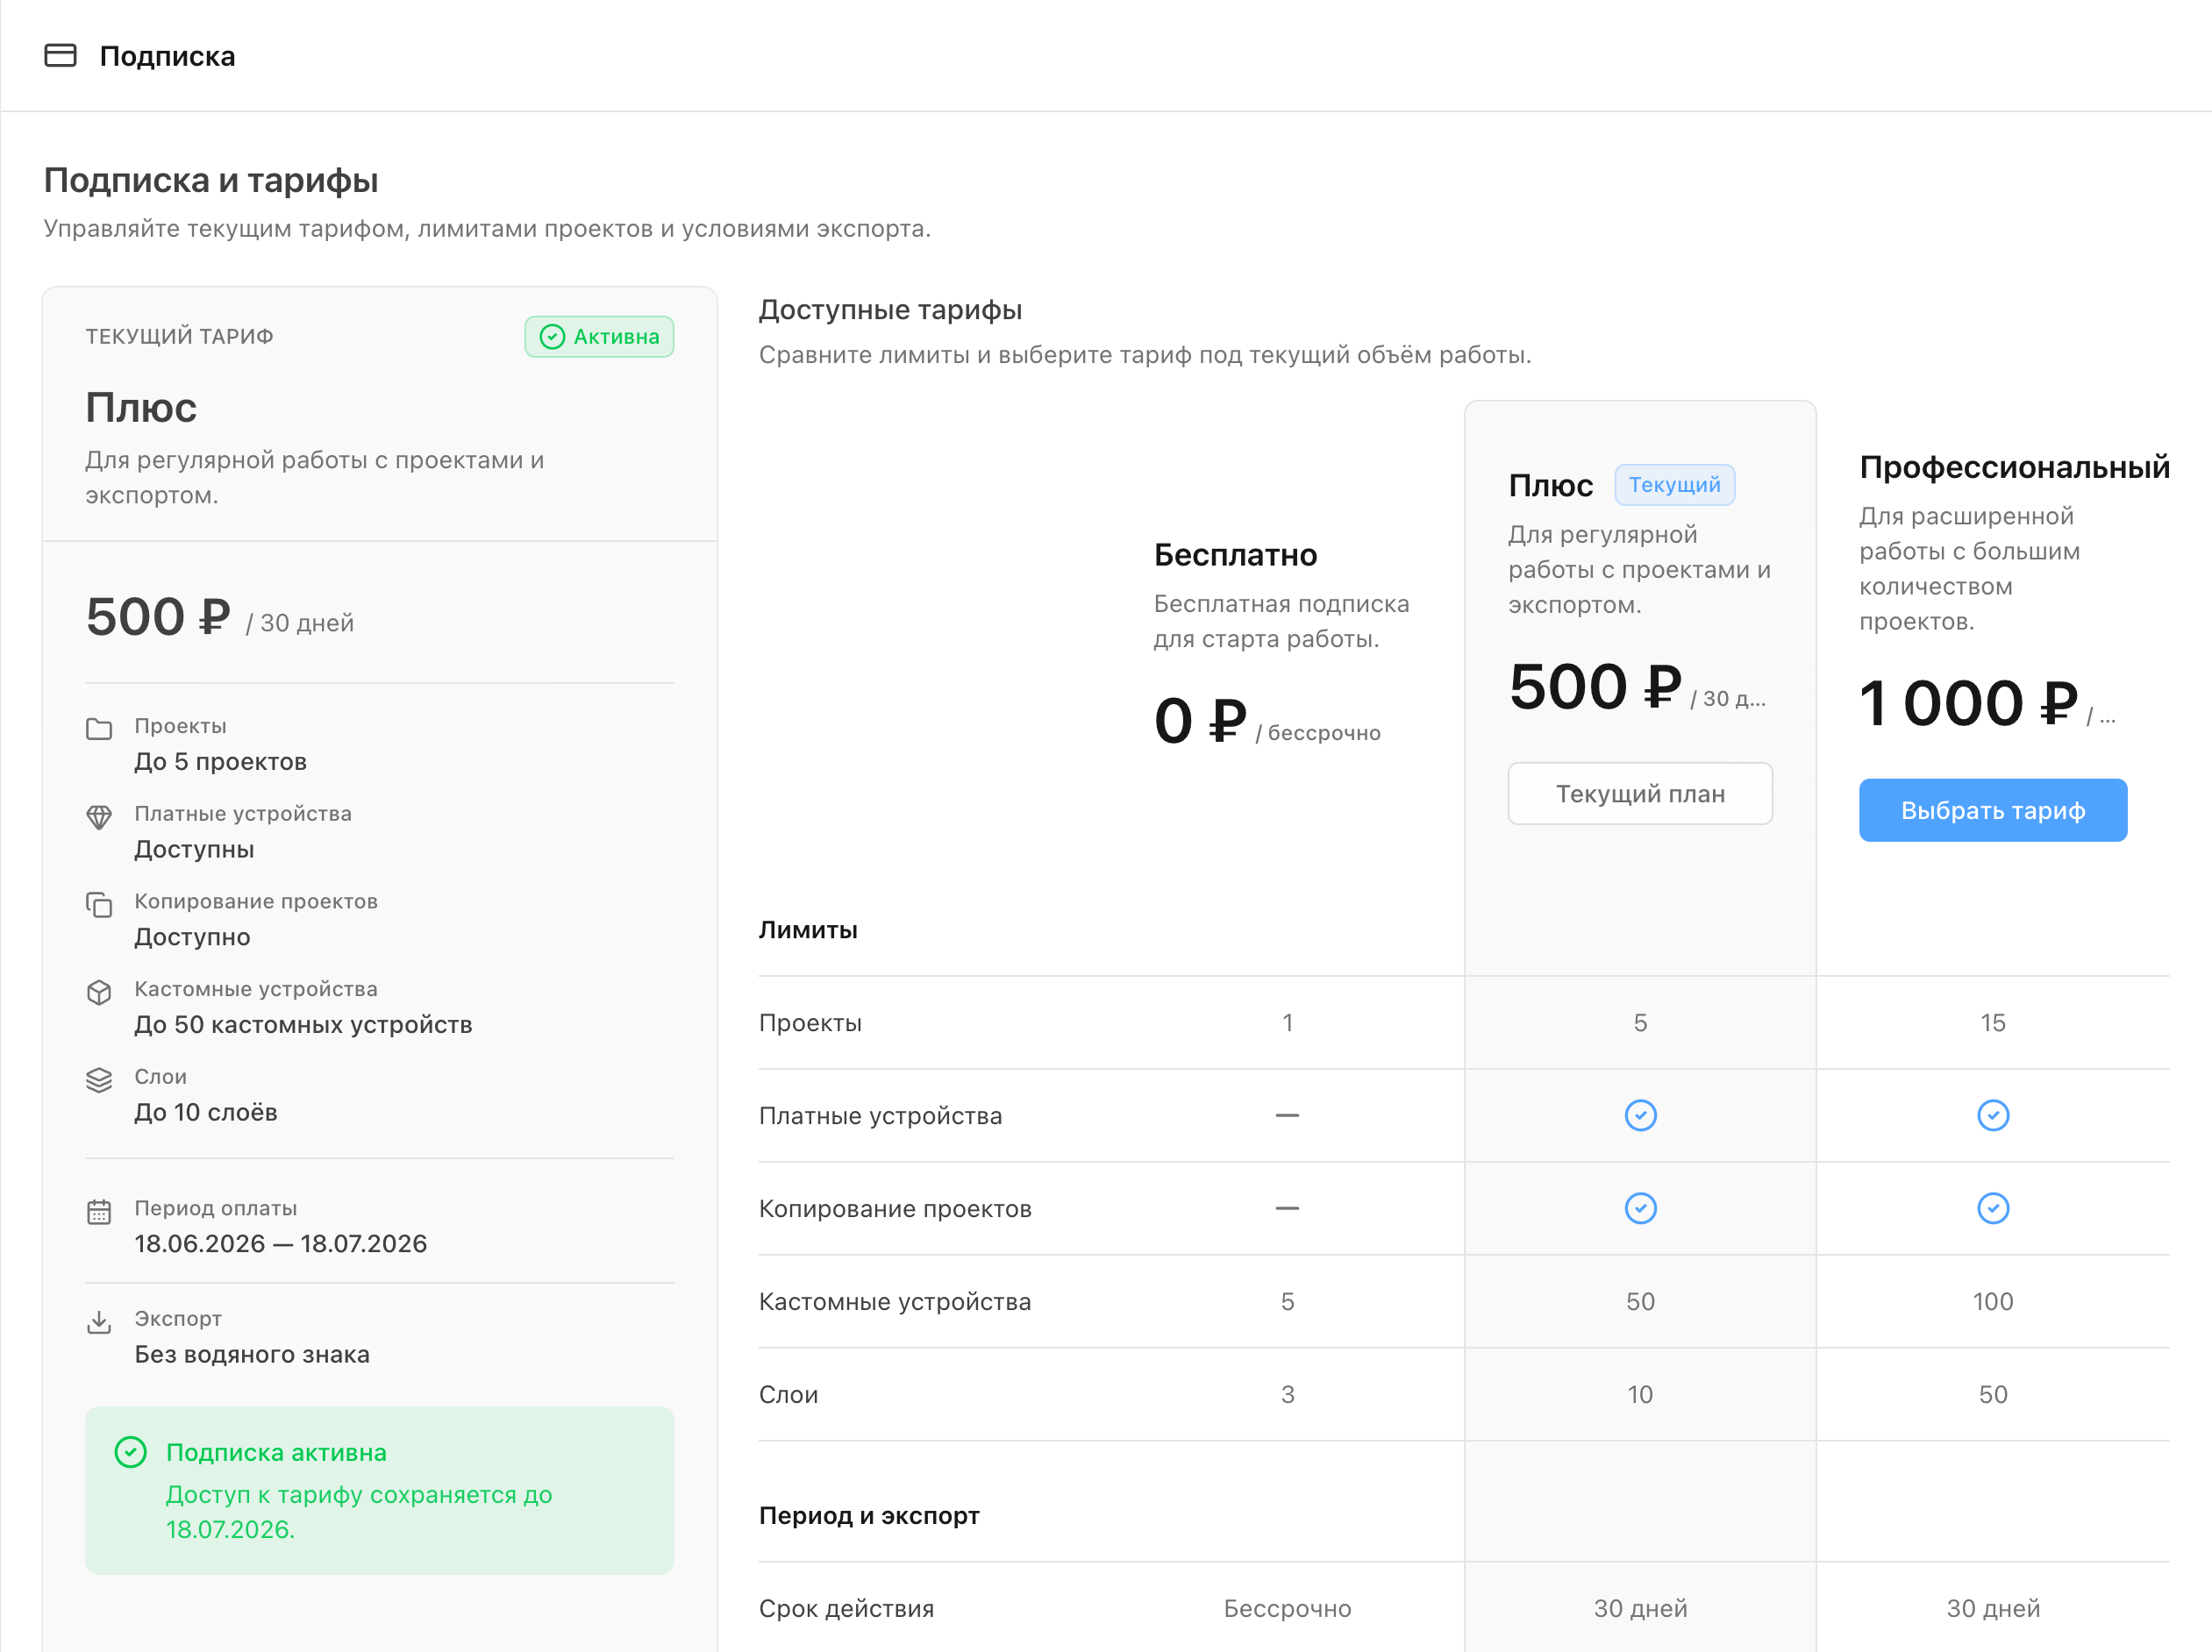The width and height of the screenshot is (2212, 1652).
Task: Click the Слои row label in table
Action: point(788,1395)
